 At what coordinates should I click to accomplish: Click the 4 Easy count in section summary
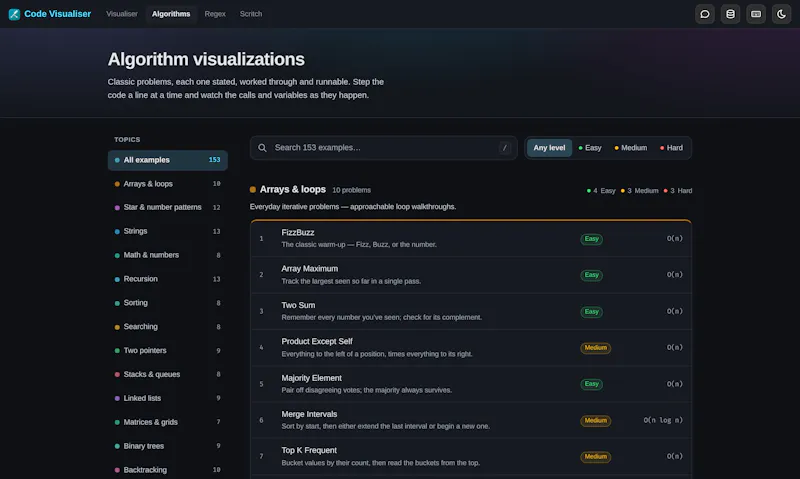tap(601, 191)
